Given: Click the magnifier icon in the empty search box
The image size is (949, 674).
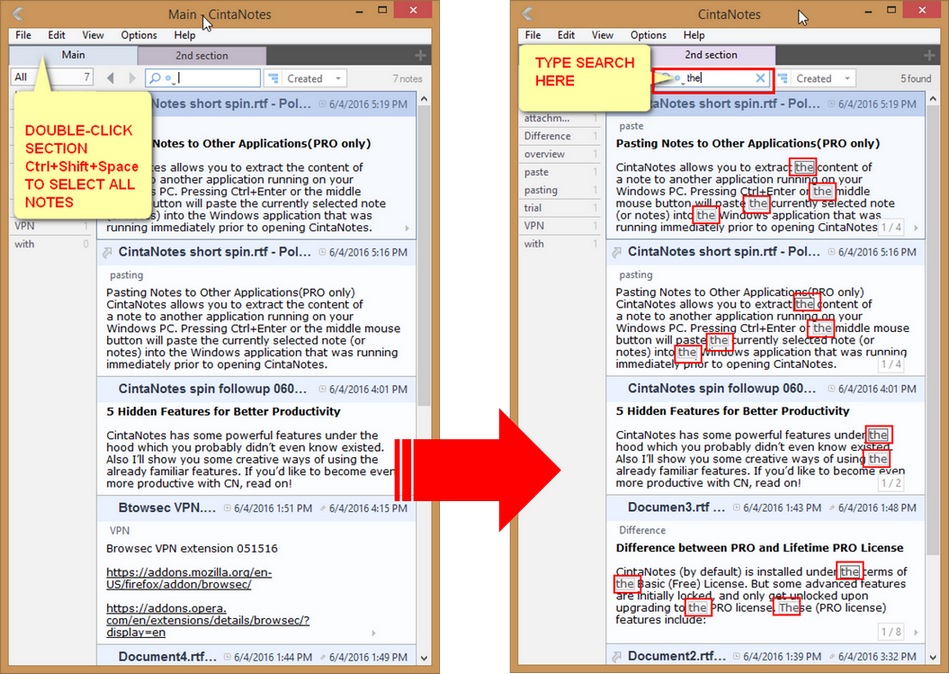Looking at the screenshot, I should [x=156, y=78].
